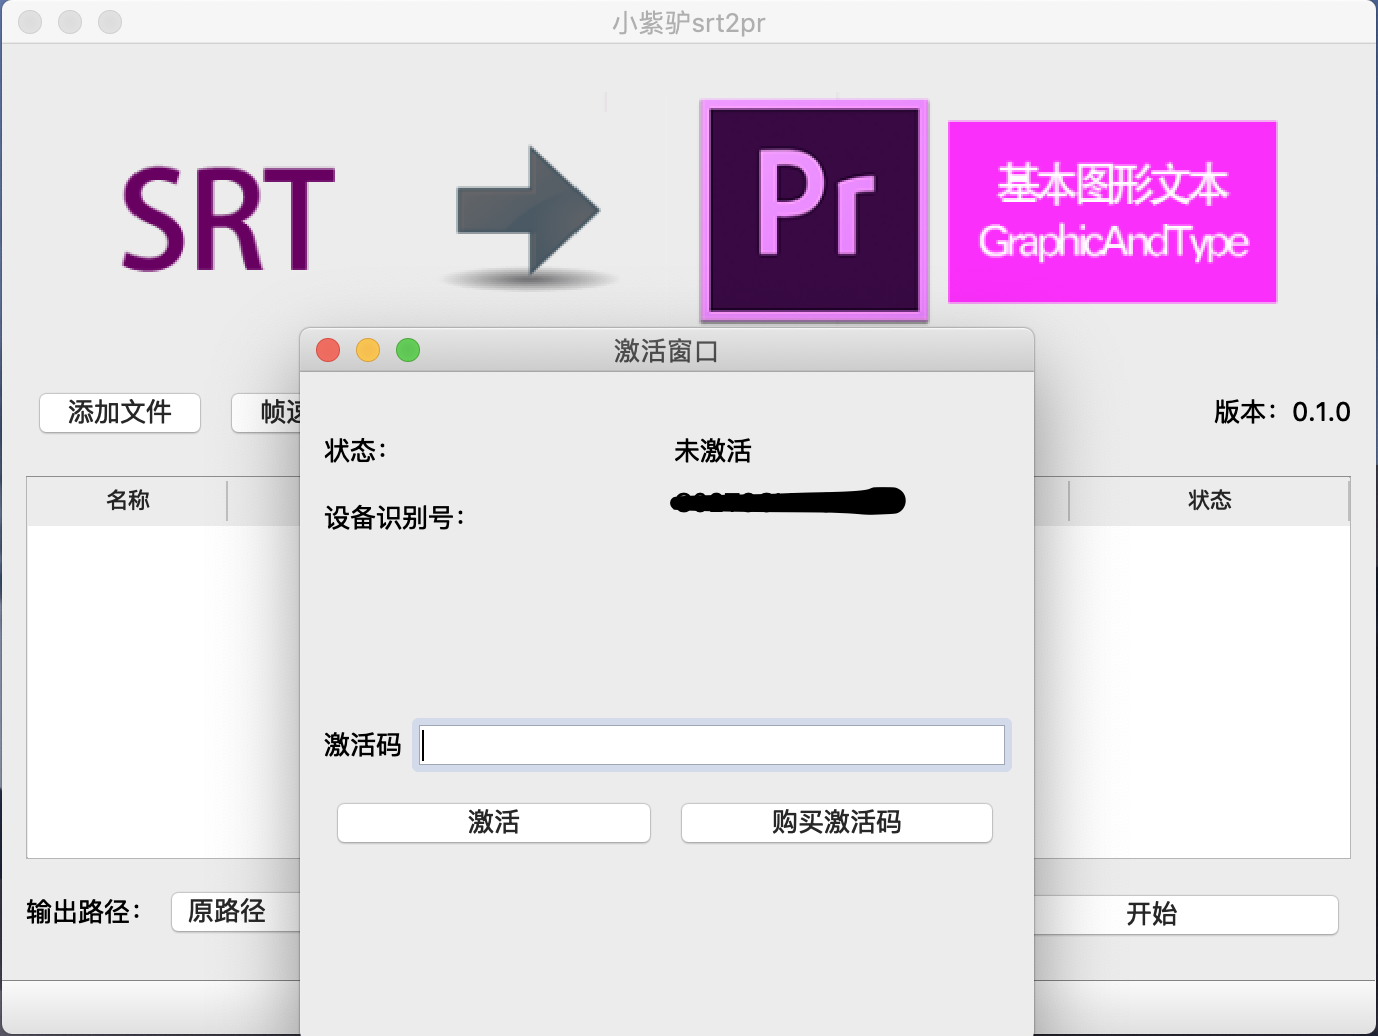The image size is (1378, 1036).
Task: Click the 状态 column header in file table
Action: (1209, 500)
